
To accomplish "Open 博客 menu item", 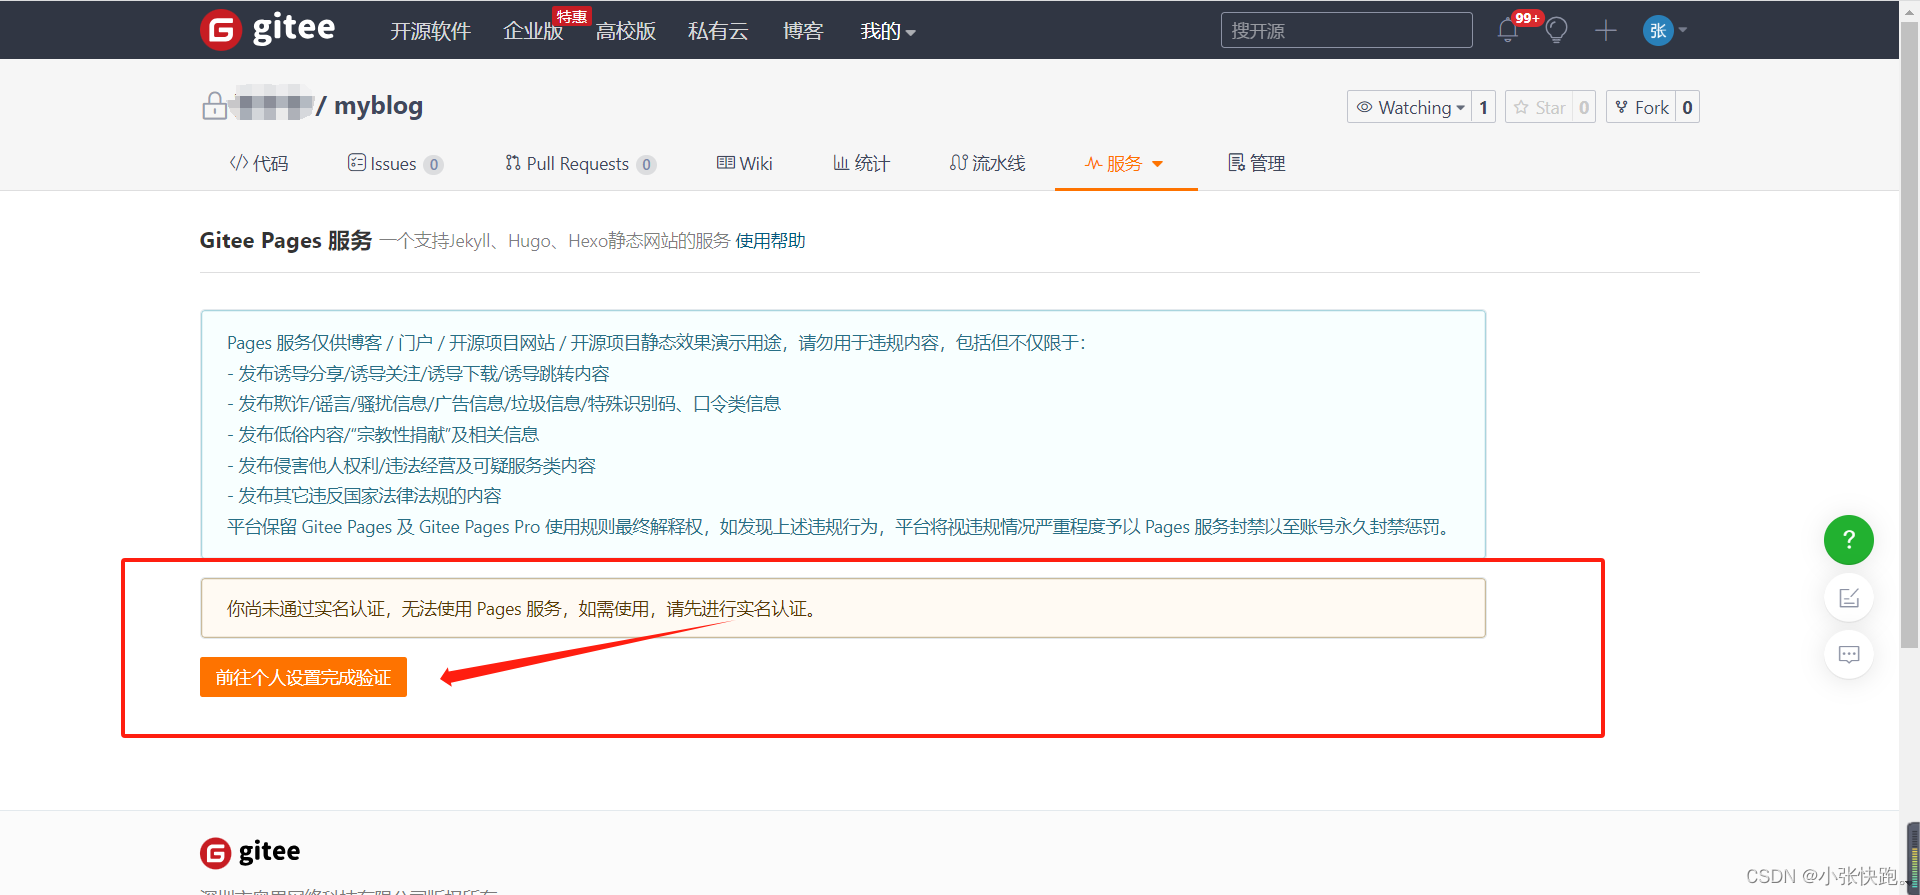I will point(803,31).
